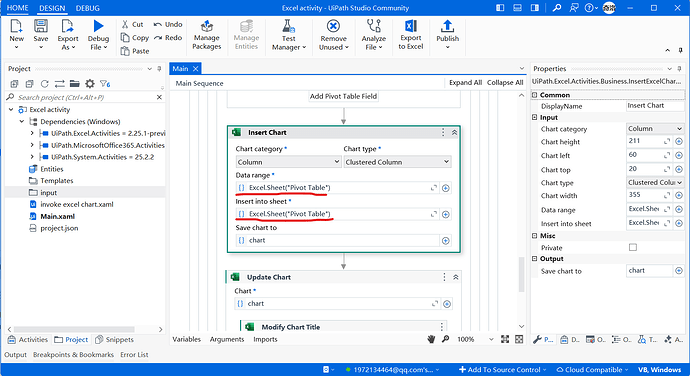Click Save chart to field
This screenshot has height=376, width=690.
338,240
